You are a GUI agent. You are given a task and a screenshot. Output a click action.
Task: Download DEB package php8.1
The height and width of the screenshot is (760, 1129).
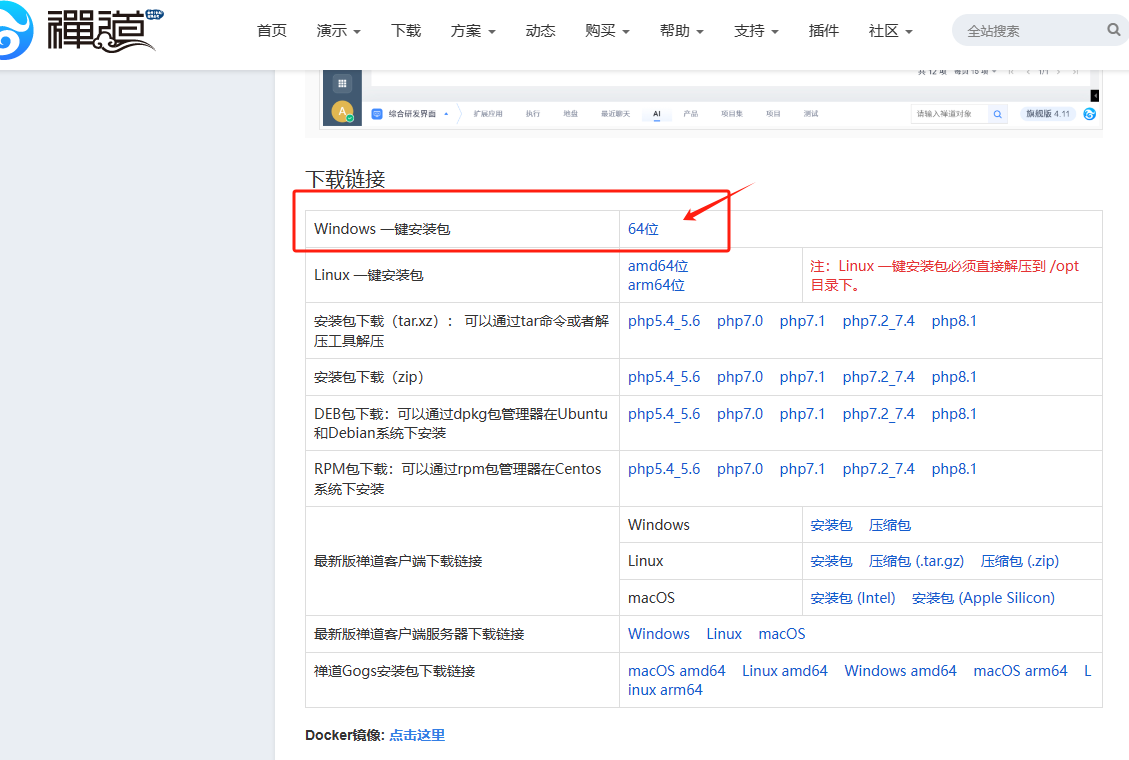click(954, 415)
